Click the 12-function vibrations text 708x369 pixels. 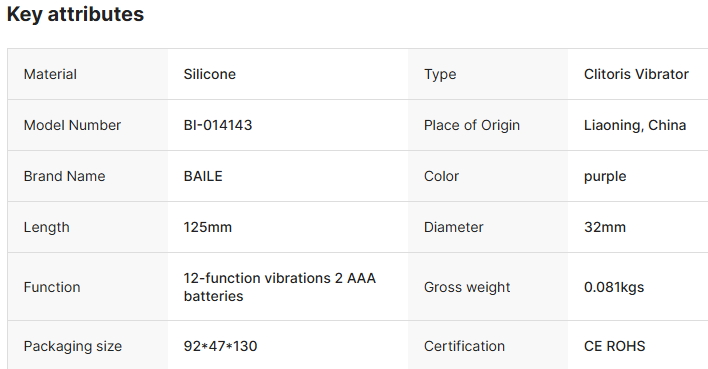[257, 278]
